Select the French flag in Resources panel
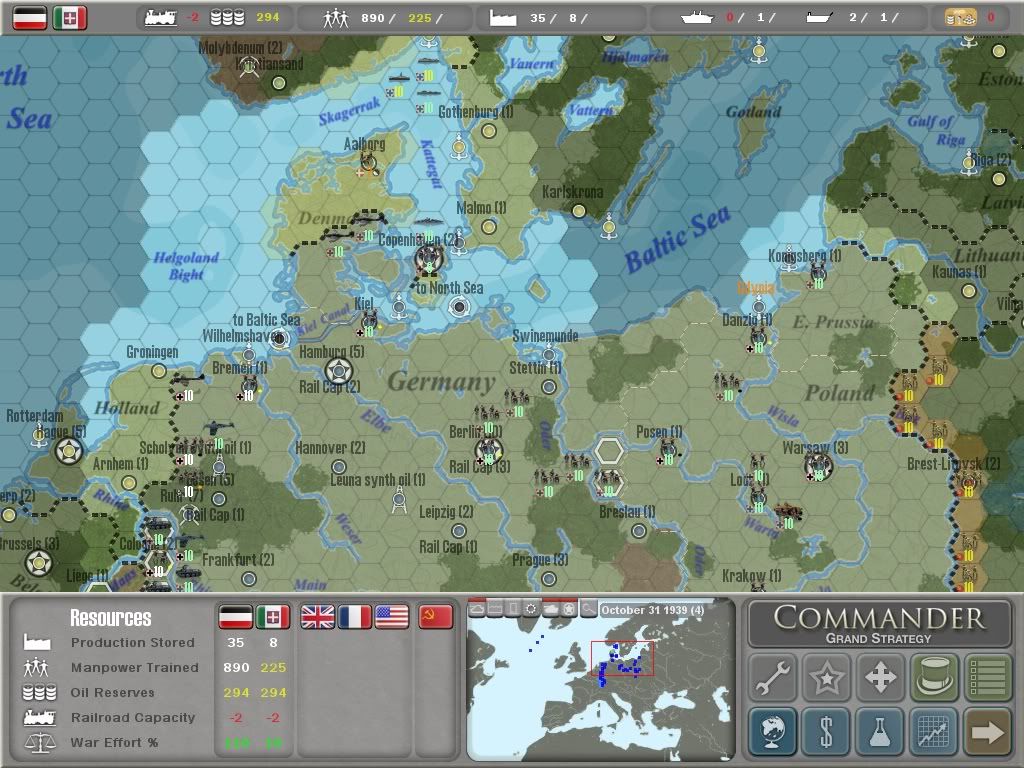This screenshot has height=768, width=1024. coord(355,616)
